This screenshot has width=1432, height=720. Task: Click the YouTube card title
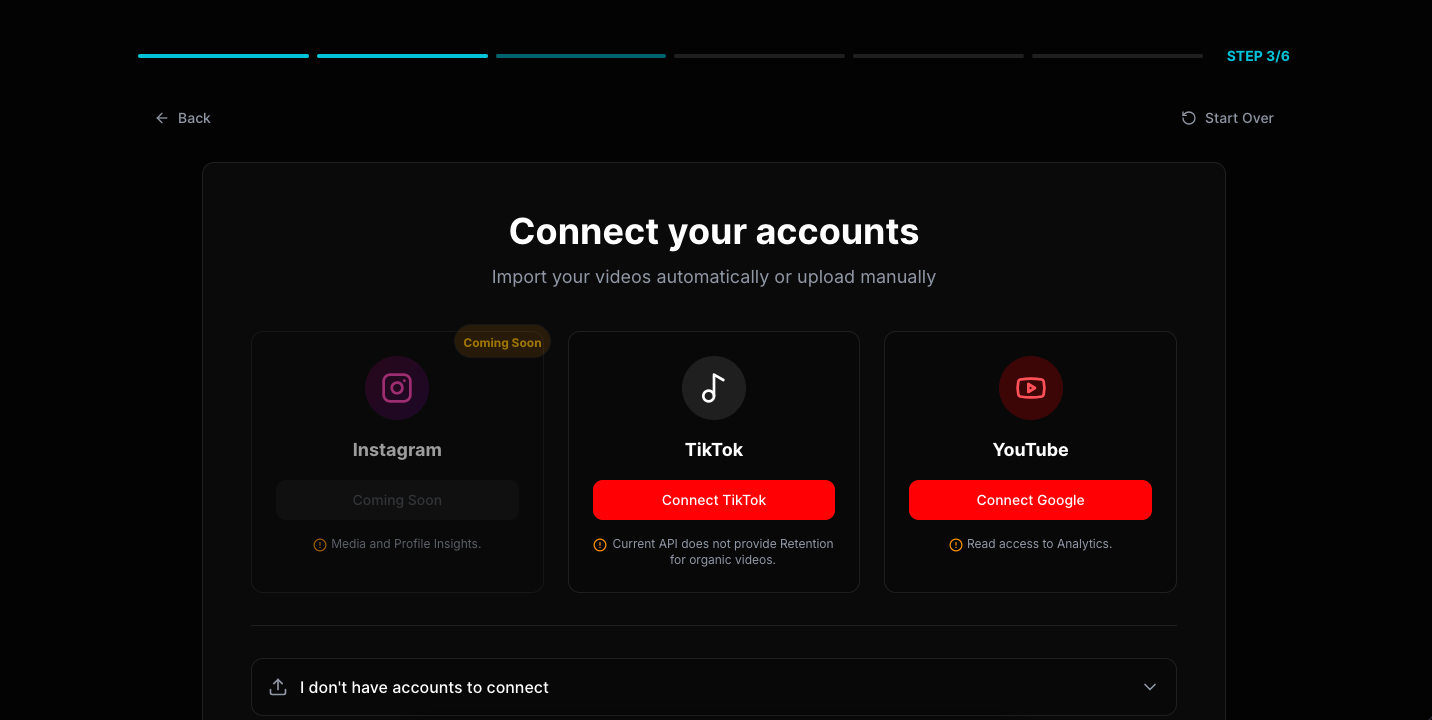click(1030, 450)
